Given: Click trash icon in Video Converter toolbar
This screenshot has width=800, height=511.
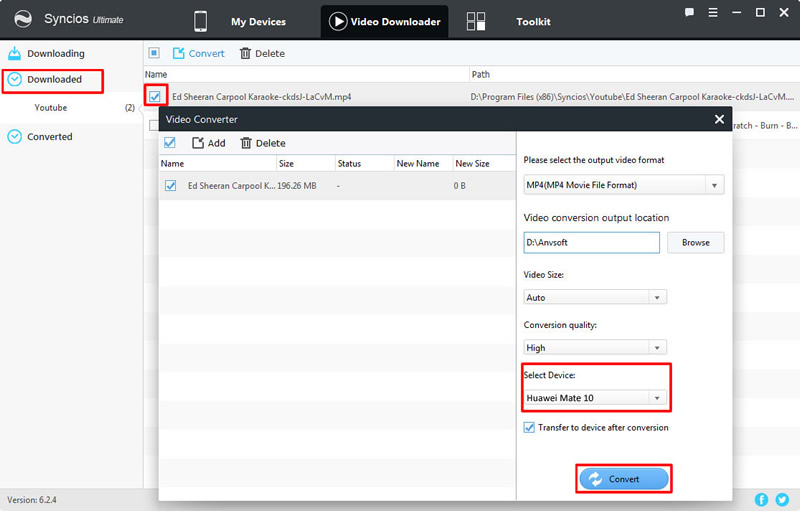Looking at the screenshot, I should [x=246, y=143].
